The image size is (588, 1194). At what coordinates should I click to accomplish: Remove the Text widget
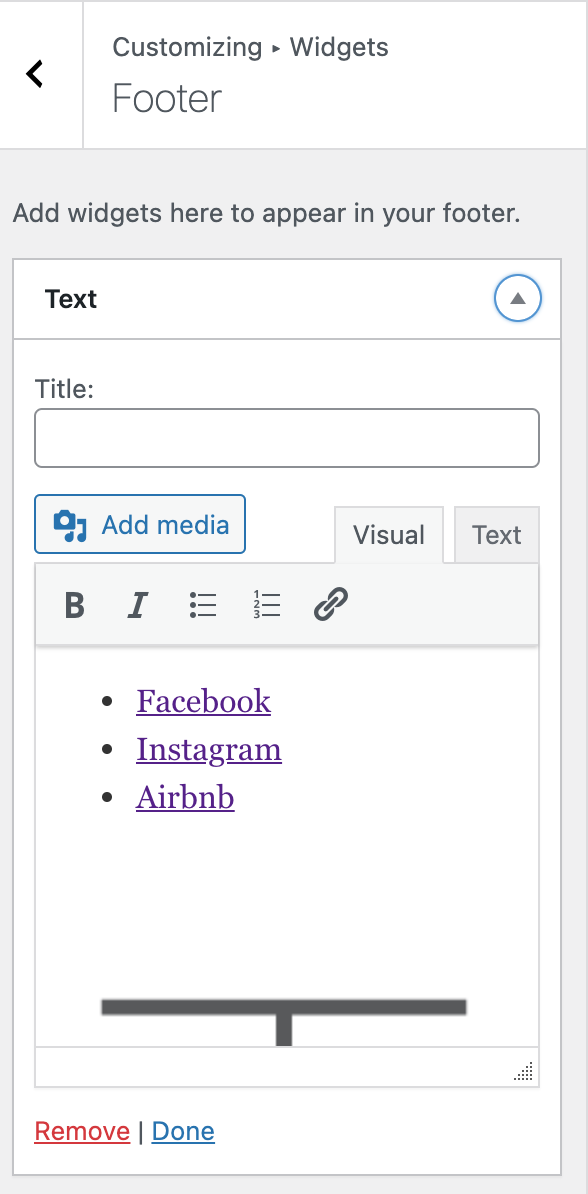point(82,1132)
